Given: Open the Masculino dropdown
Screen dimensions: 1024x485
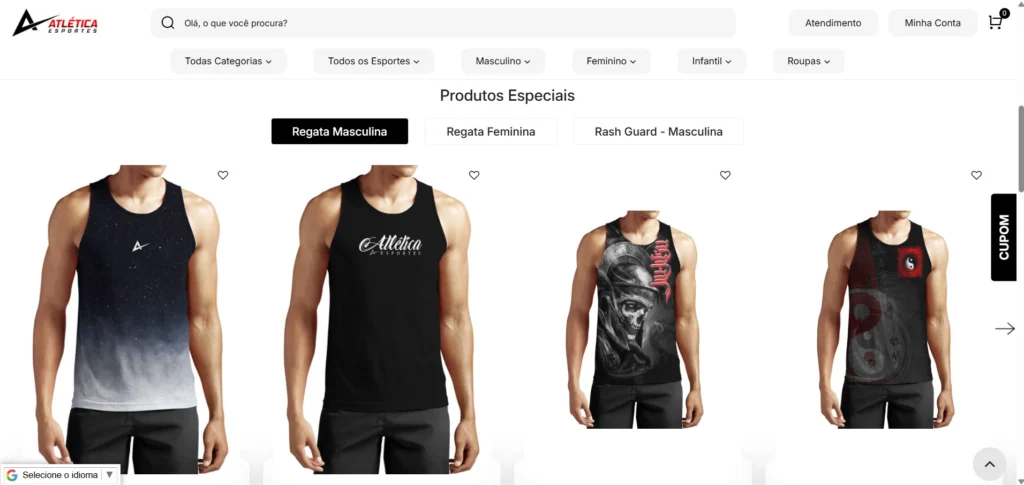Looking at the screenshot, I should pos(503,61).
